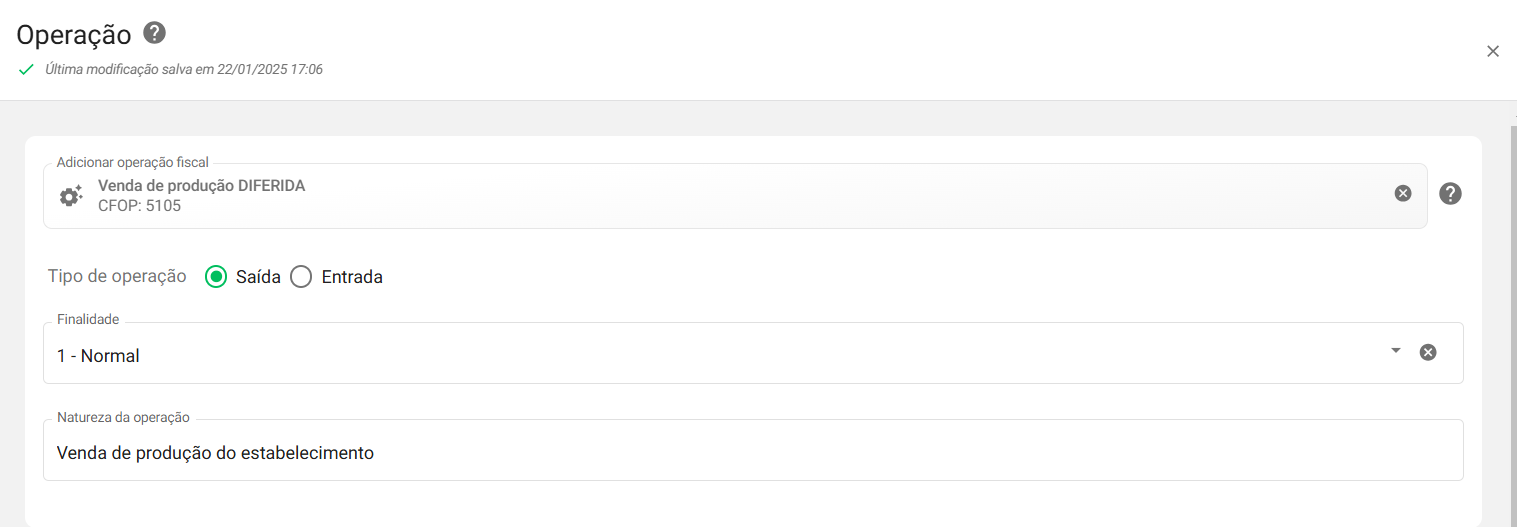Clear the Finalidade selection
Viewport: 1517px width, 527px height.
point(1428,352)
